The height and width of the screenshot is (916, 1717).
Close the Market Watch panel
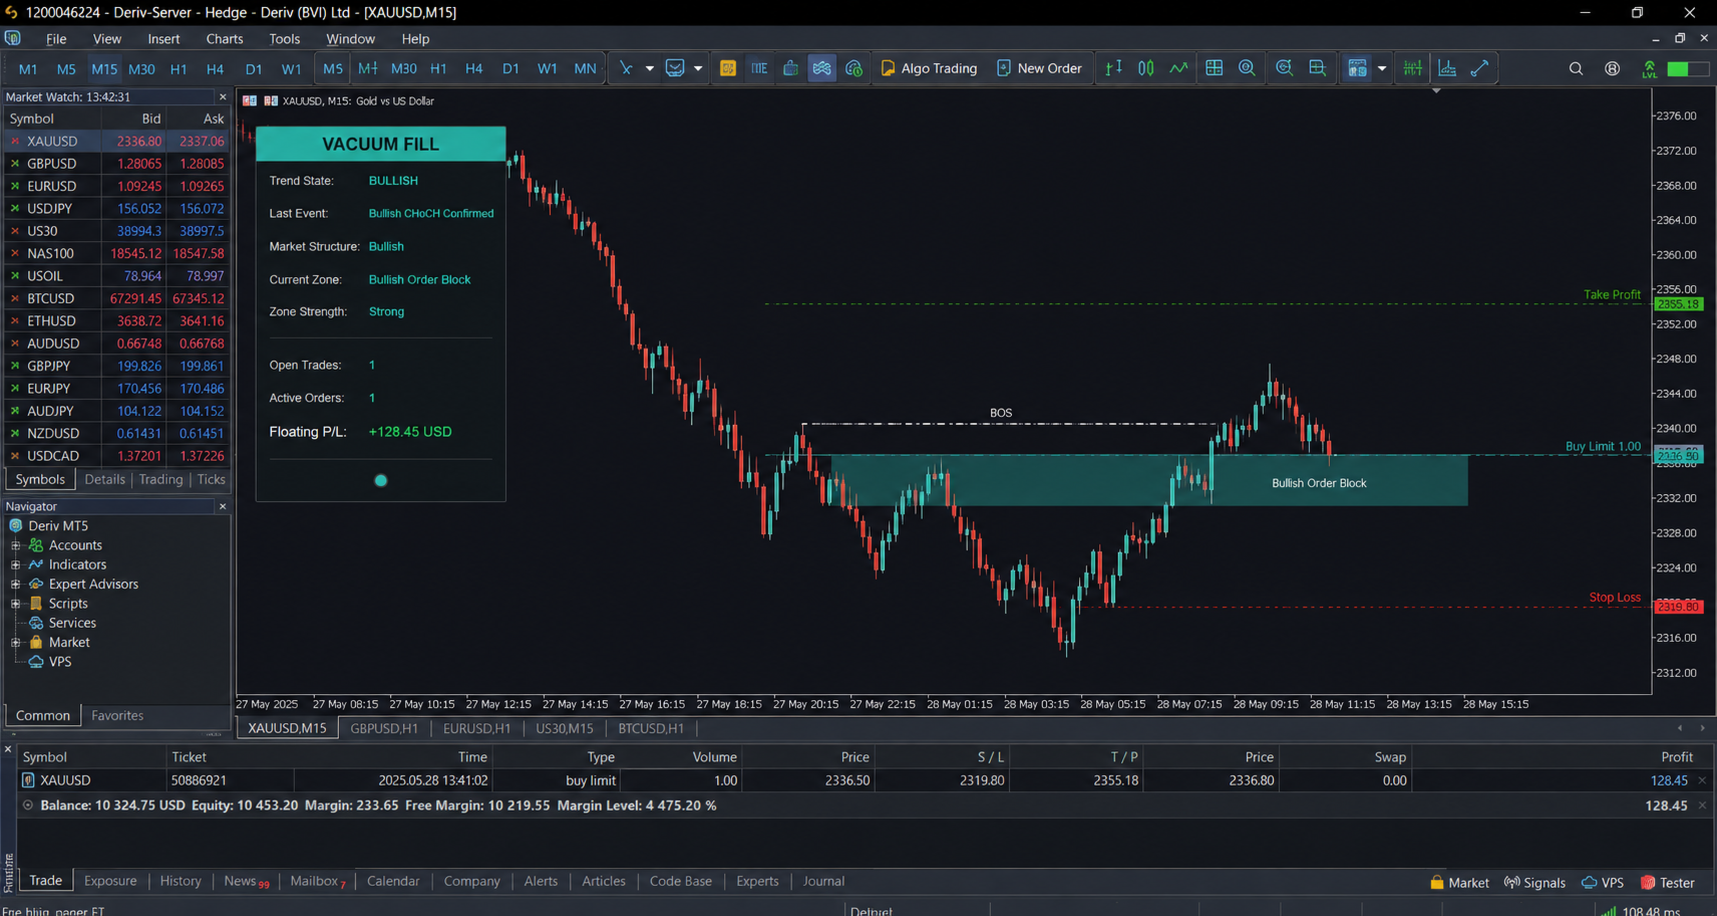222,97
